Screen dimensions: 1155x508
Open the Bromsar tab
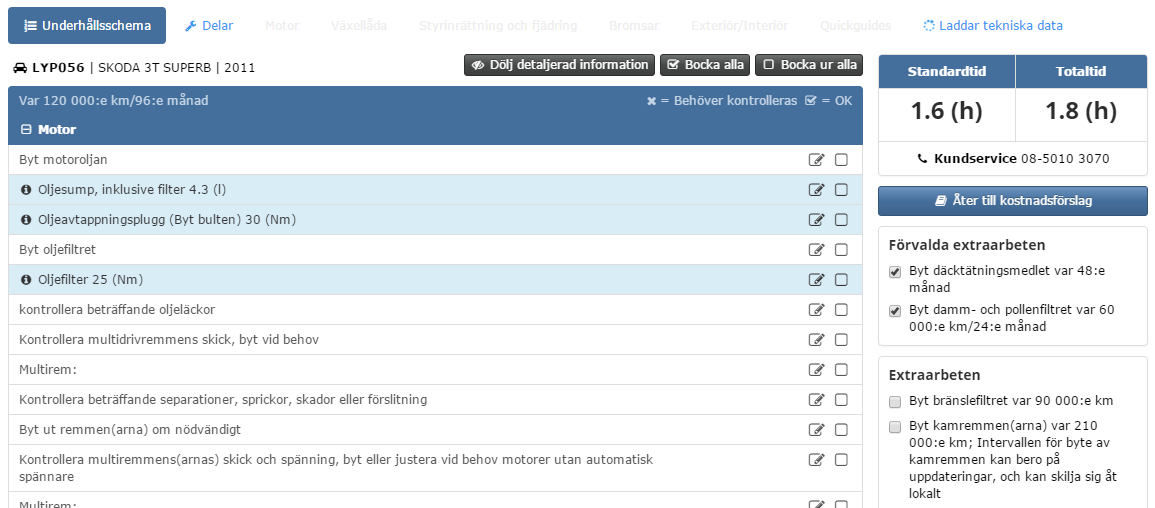633,26
